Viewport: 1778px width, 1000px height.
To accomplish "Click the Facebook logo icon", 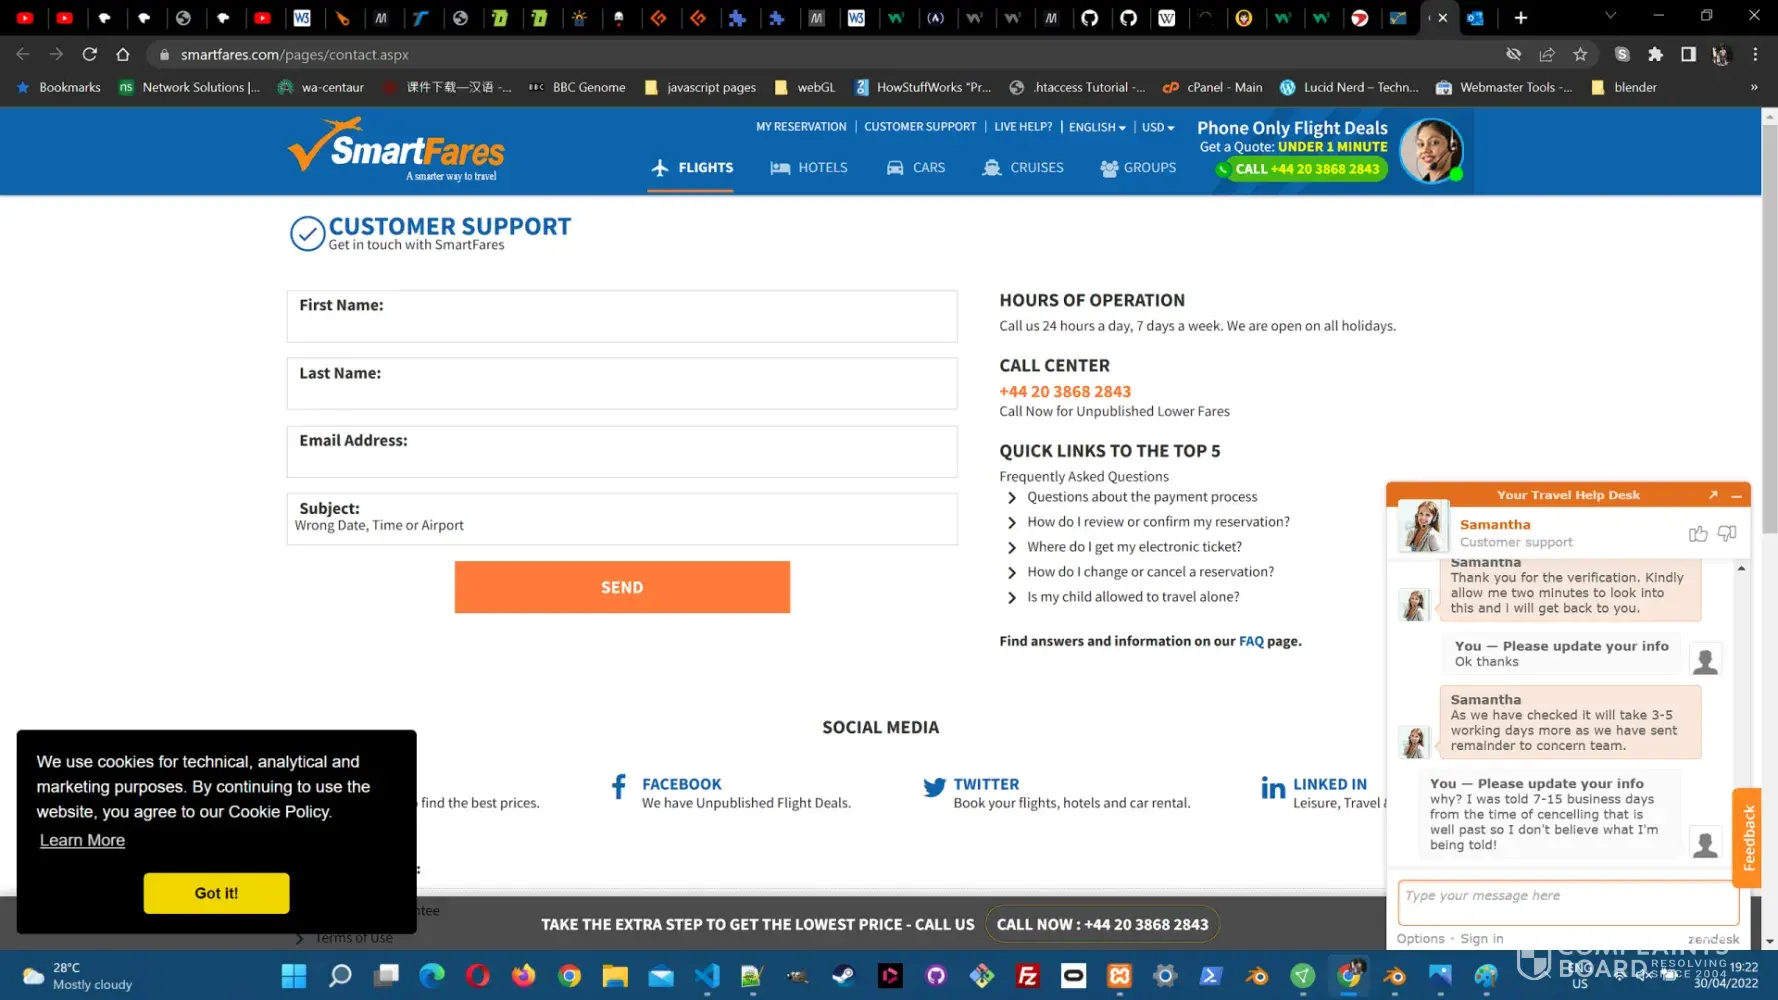I will (619, 787).
